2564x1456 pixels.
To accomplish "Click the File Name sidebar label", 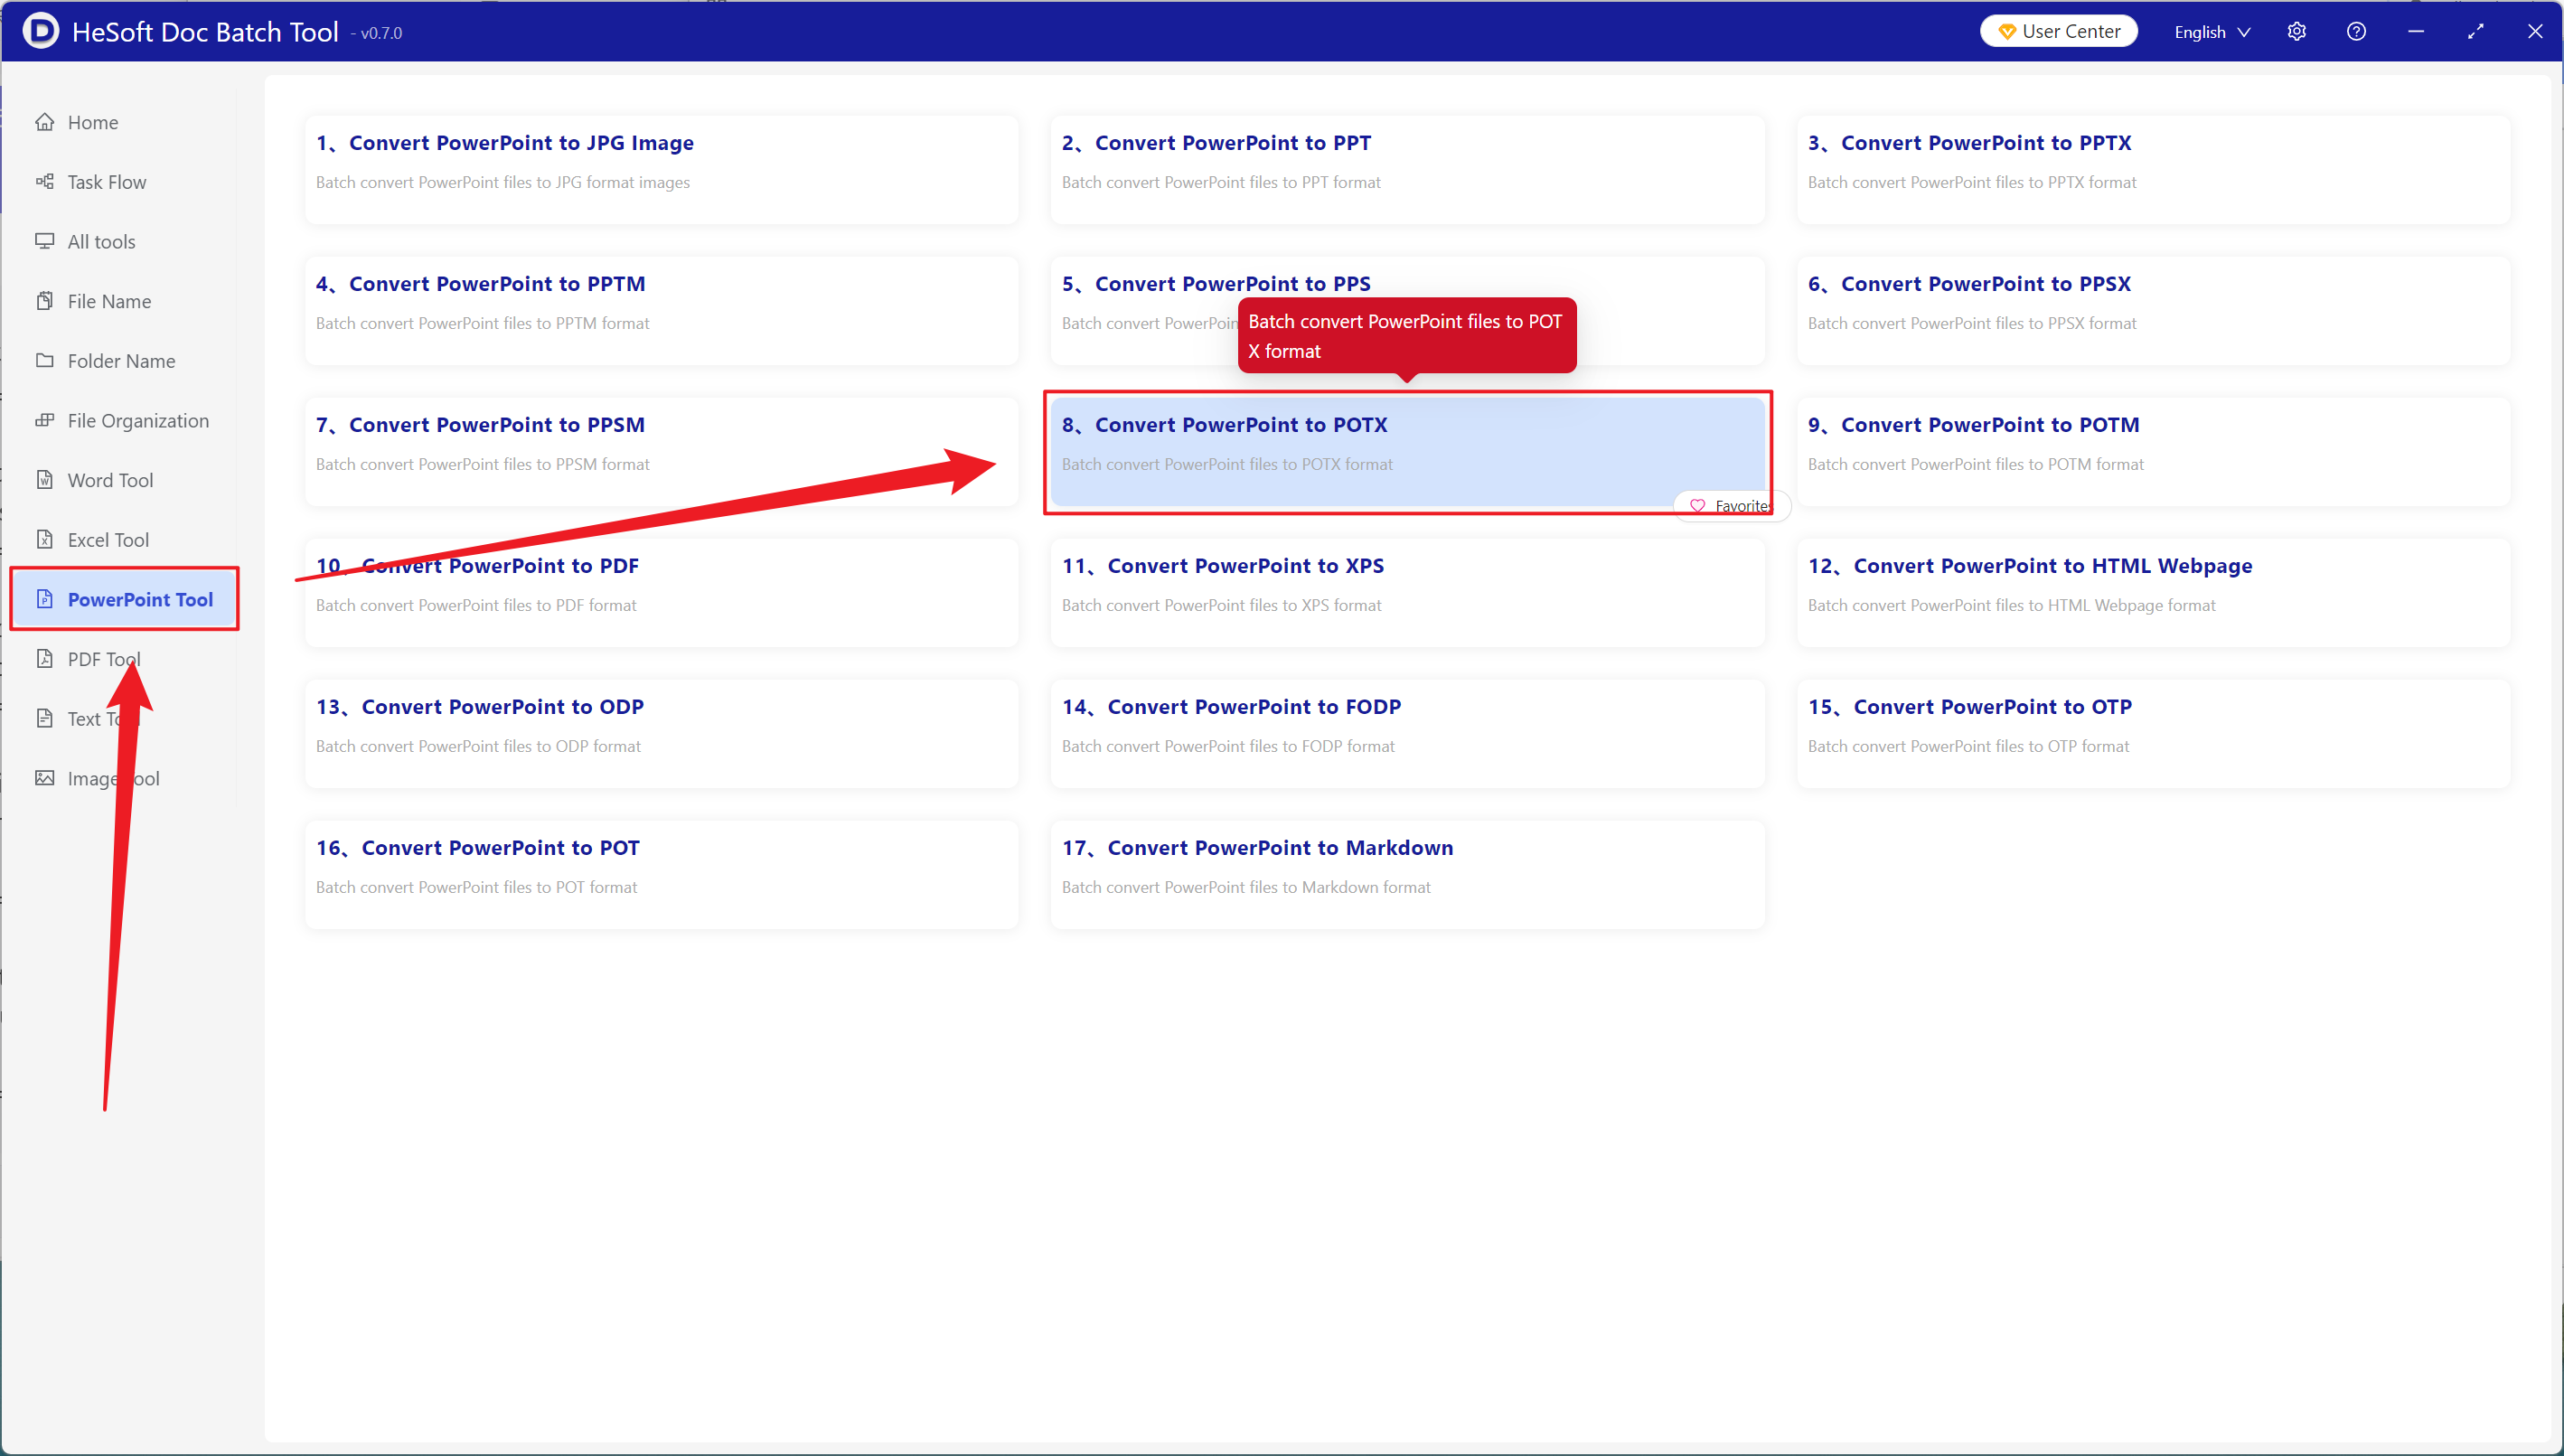I will pos(109,301).
